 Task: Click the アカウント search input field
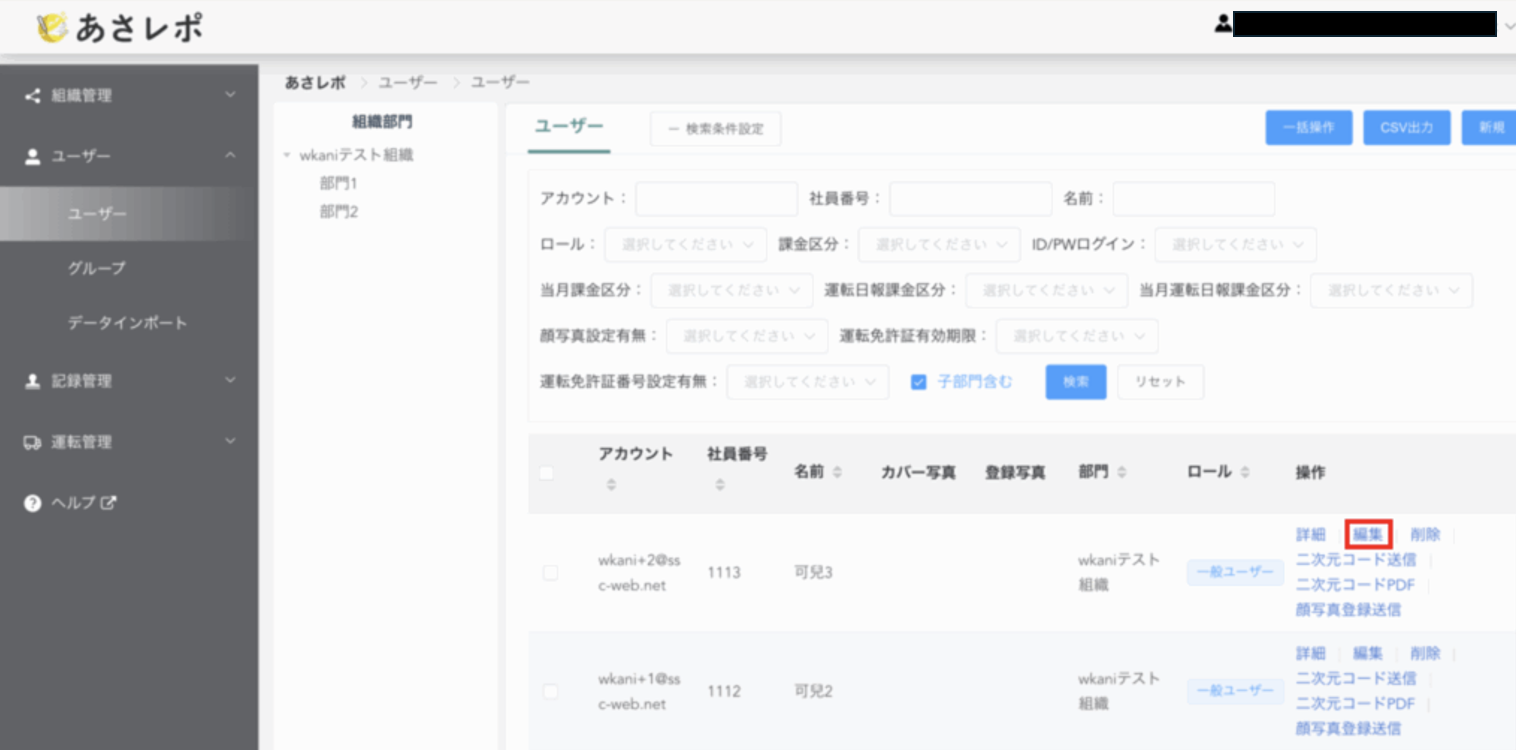click(x=716, y=199)
